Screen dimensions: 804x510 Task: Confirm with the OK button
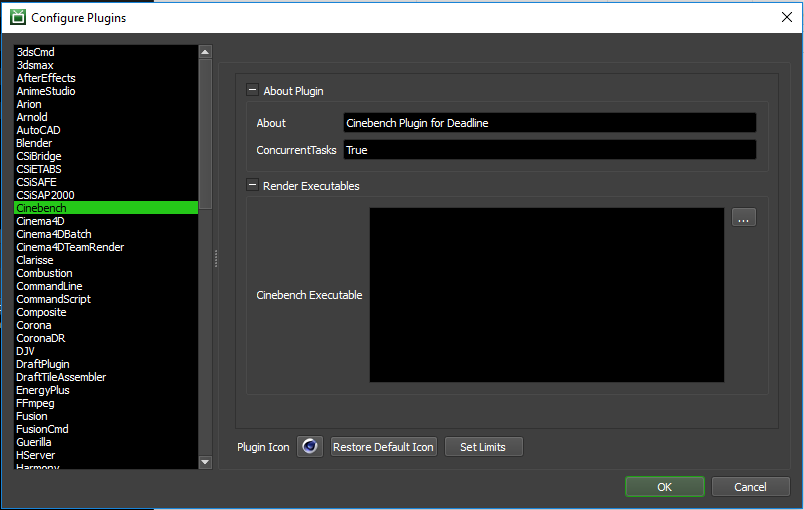[x=665, y=486]
